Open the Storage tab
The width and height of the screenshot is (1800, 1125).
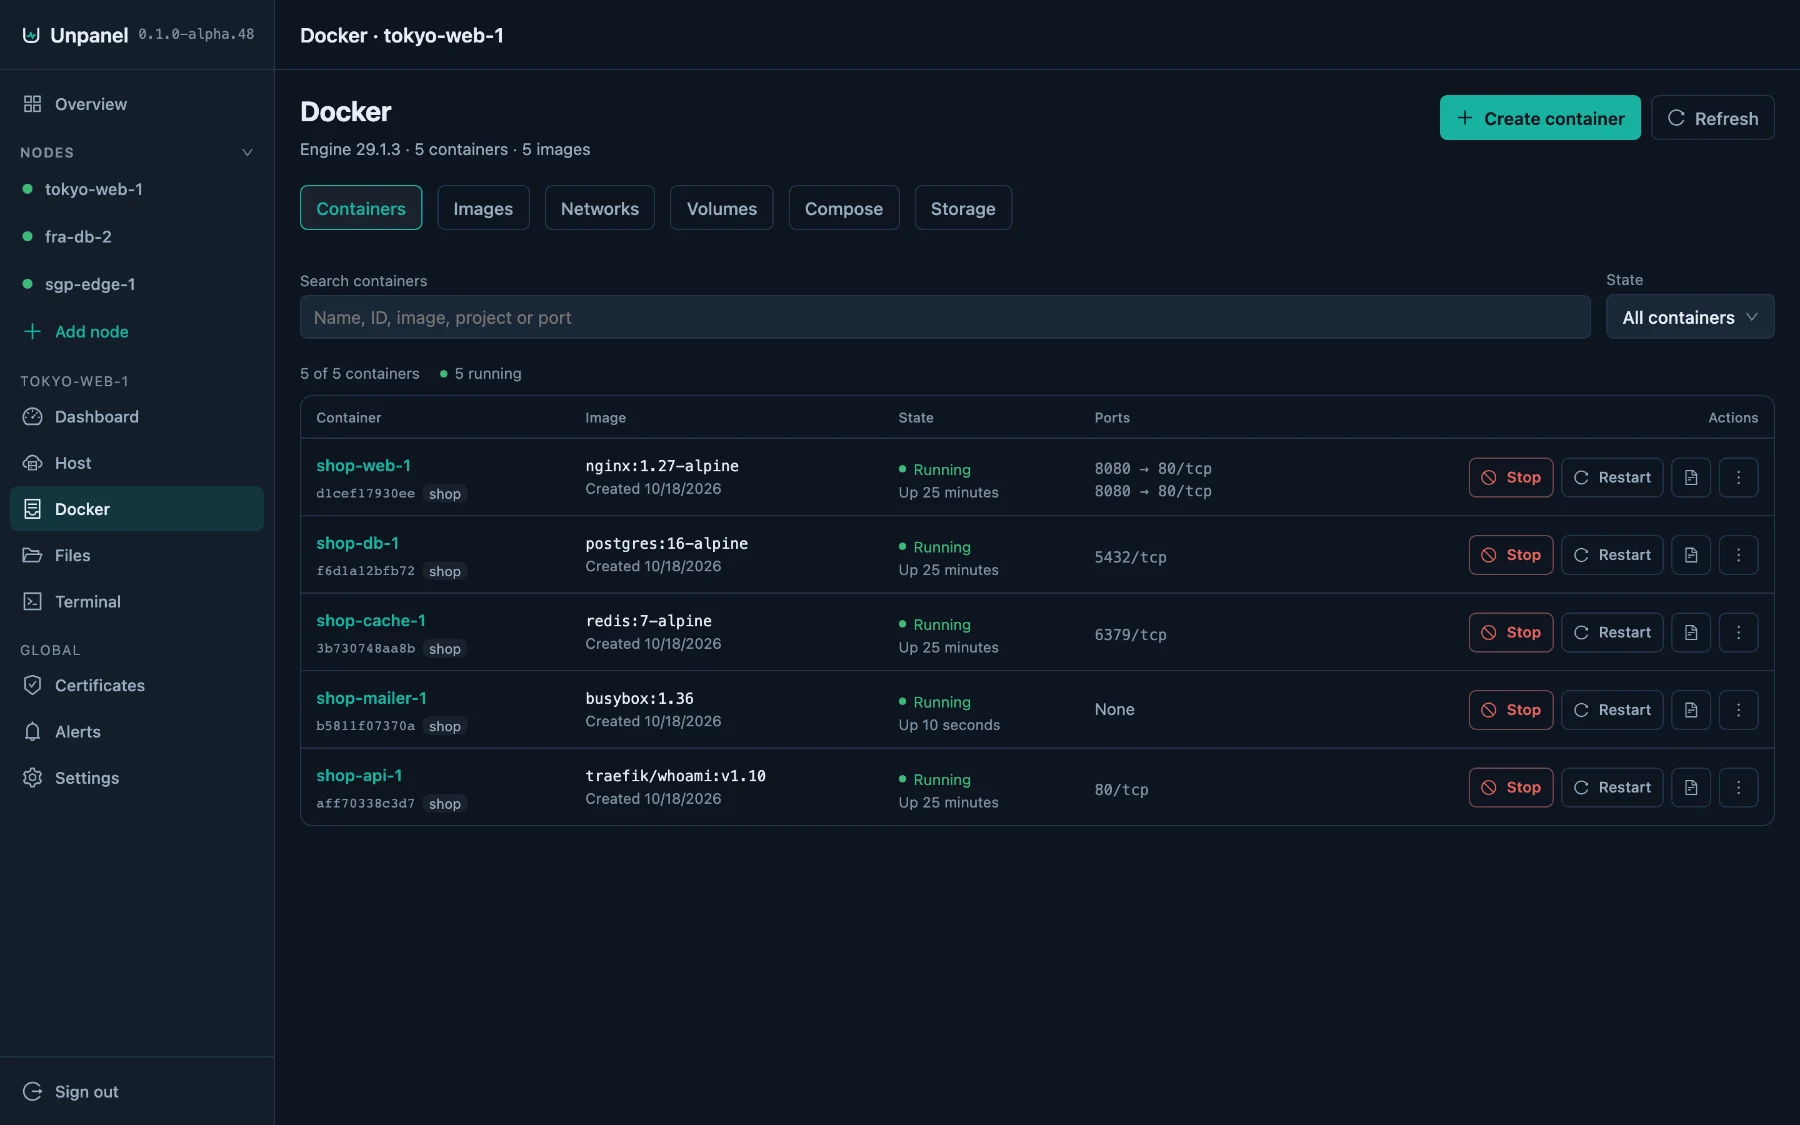coord(963,208)
